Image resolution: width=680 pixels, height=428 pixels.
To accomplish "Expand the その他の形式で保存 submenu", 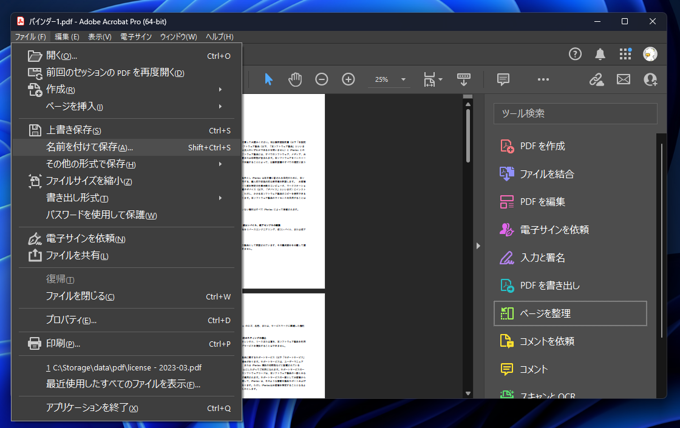I will click(x=220, y=164).
